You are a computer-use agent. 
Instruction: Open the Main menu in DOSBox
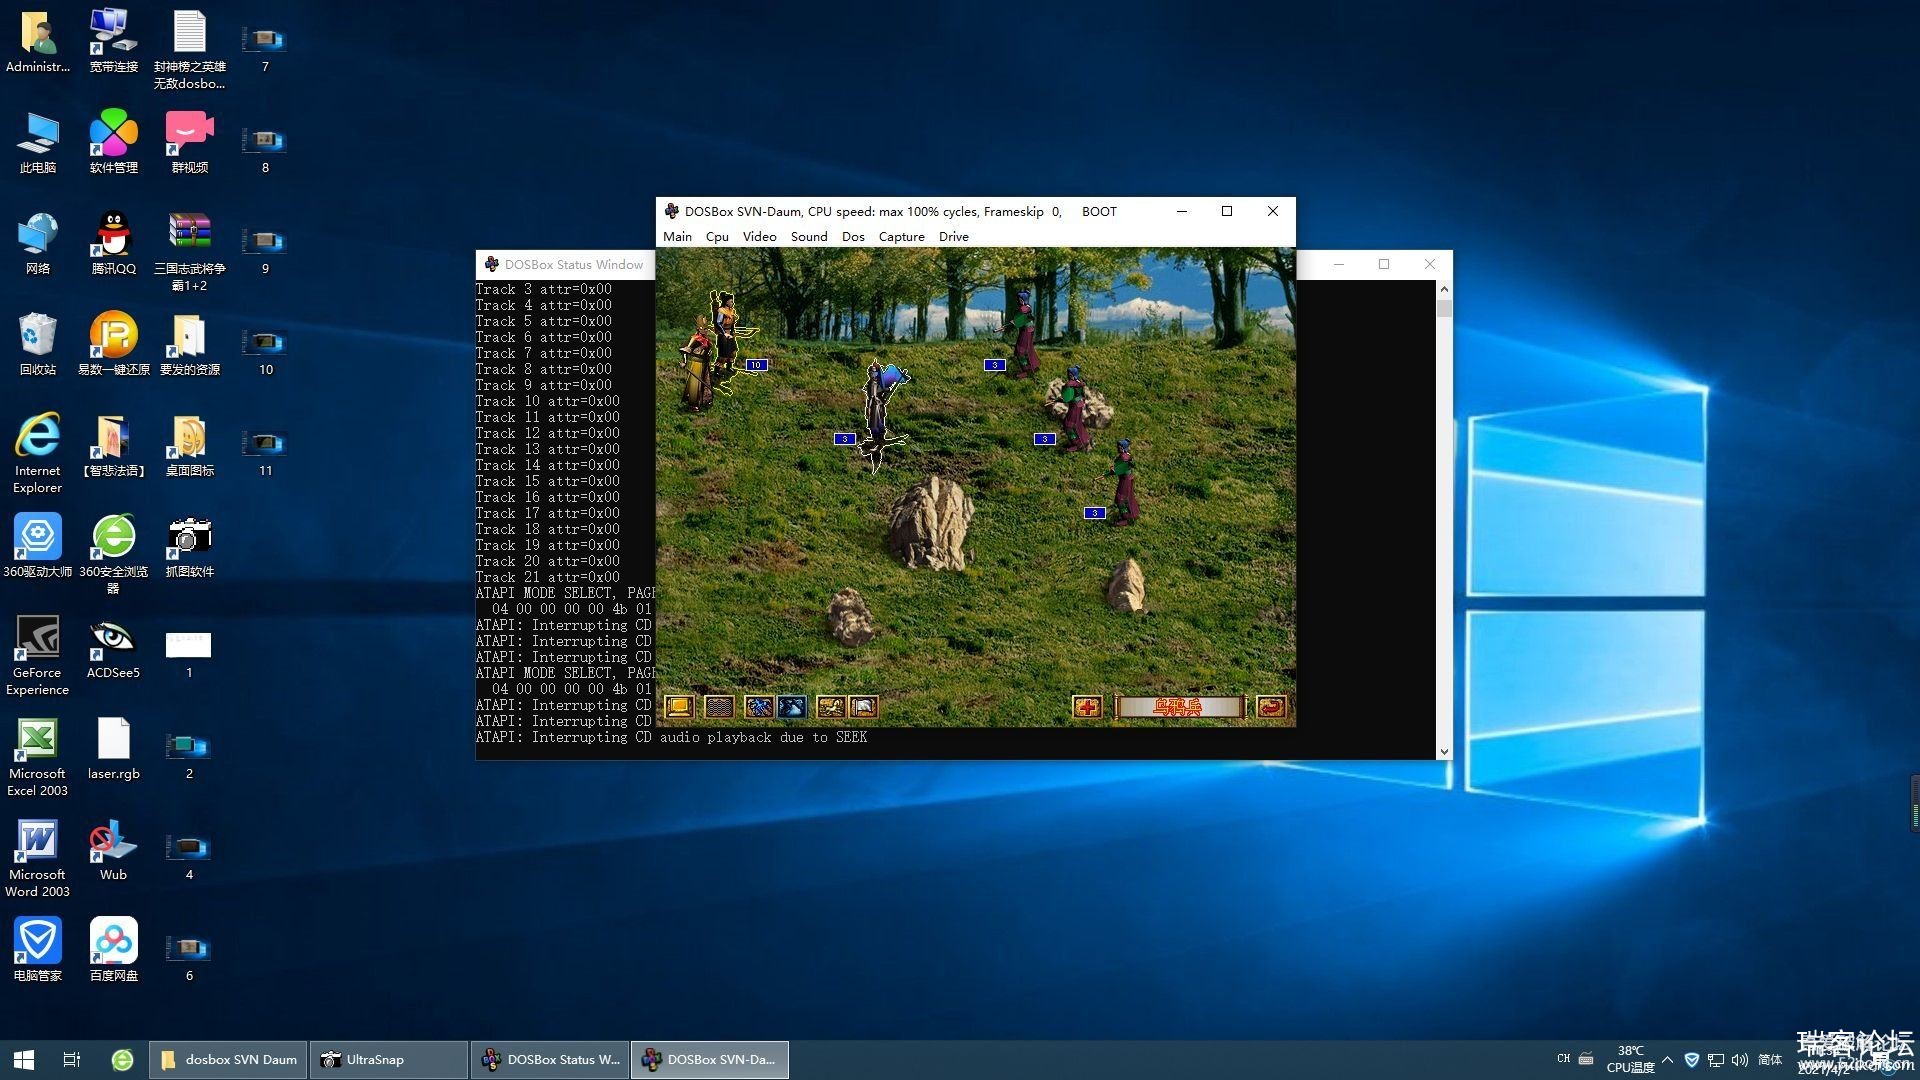pyautogui.click(x=677, y=237)
